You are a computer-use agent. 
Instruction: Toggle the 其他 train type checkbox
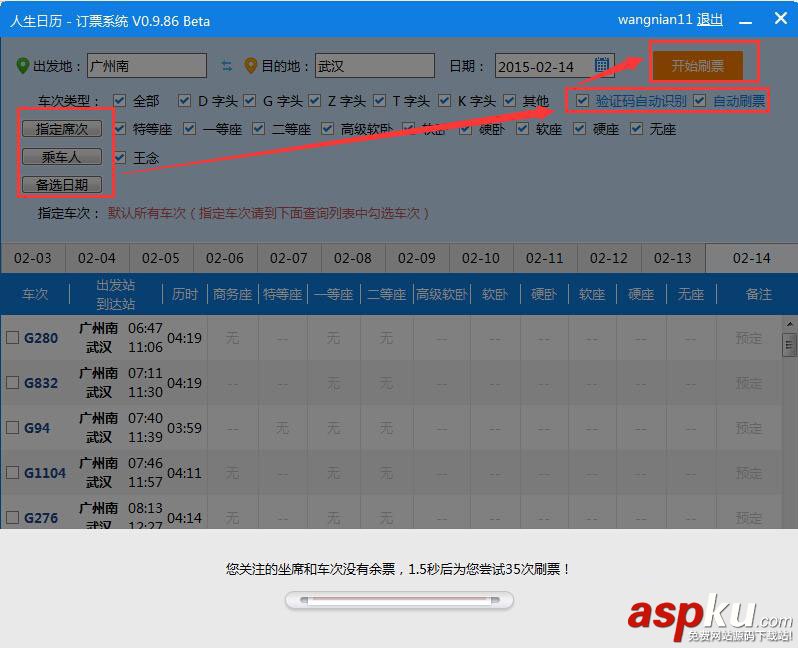pos(509,101)
